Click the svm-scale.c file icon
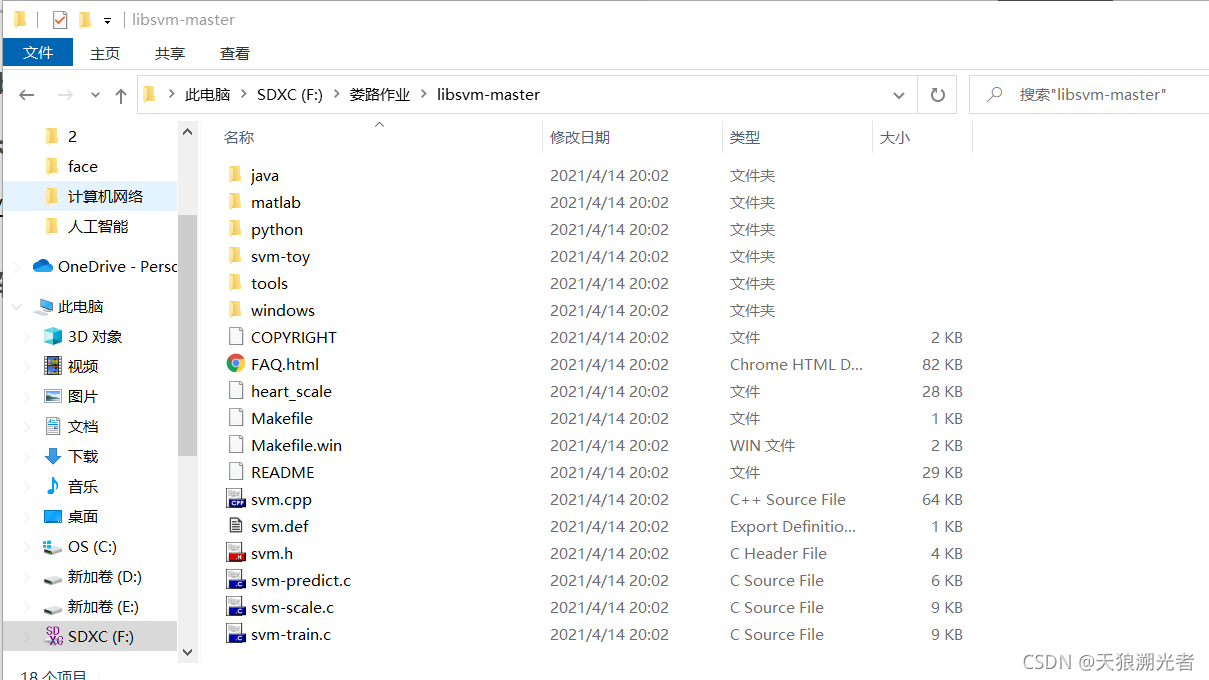Image resolution: width=1209 pixels, height=680 pixels. pyautogui.click(x=236, y=607)
